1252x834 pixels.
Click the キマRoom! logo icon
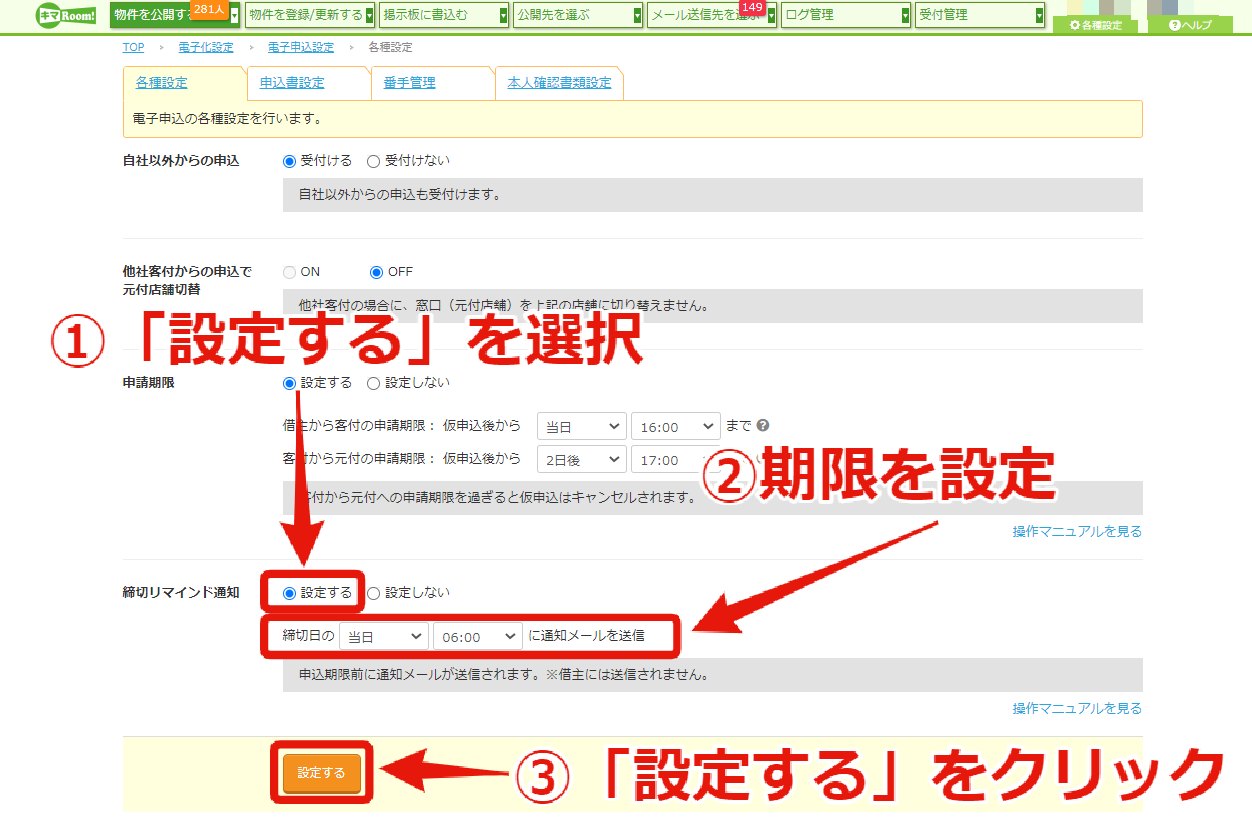point(65,15)
